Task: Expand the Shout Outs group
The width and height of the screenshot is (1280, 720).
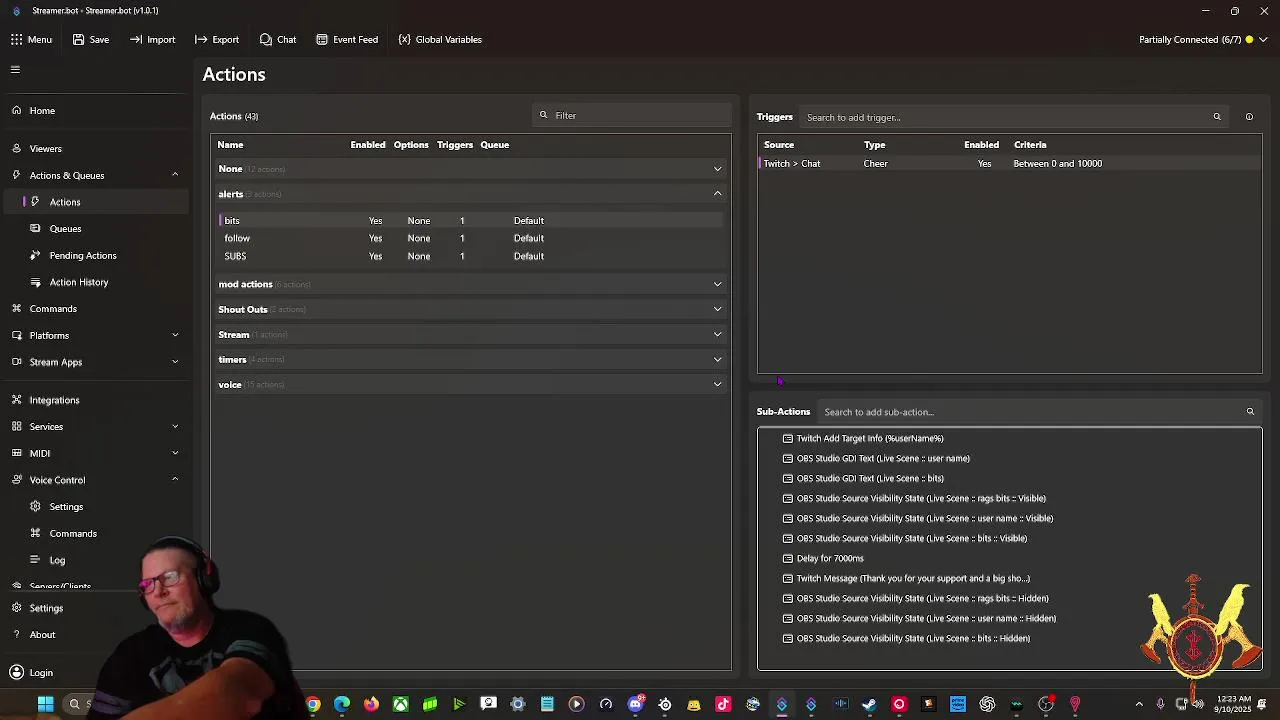Action: coord(470,309)
